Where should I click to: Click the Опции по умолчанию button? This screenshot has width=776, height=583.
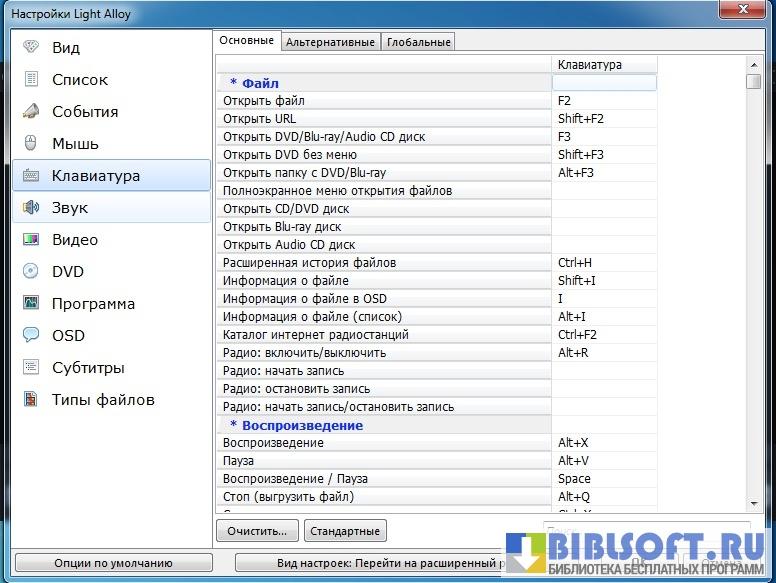113,563
